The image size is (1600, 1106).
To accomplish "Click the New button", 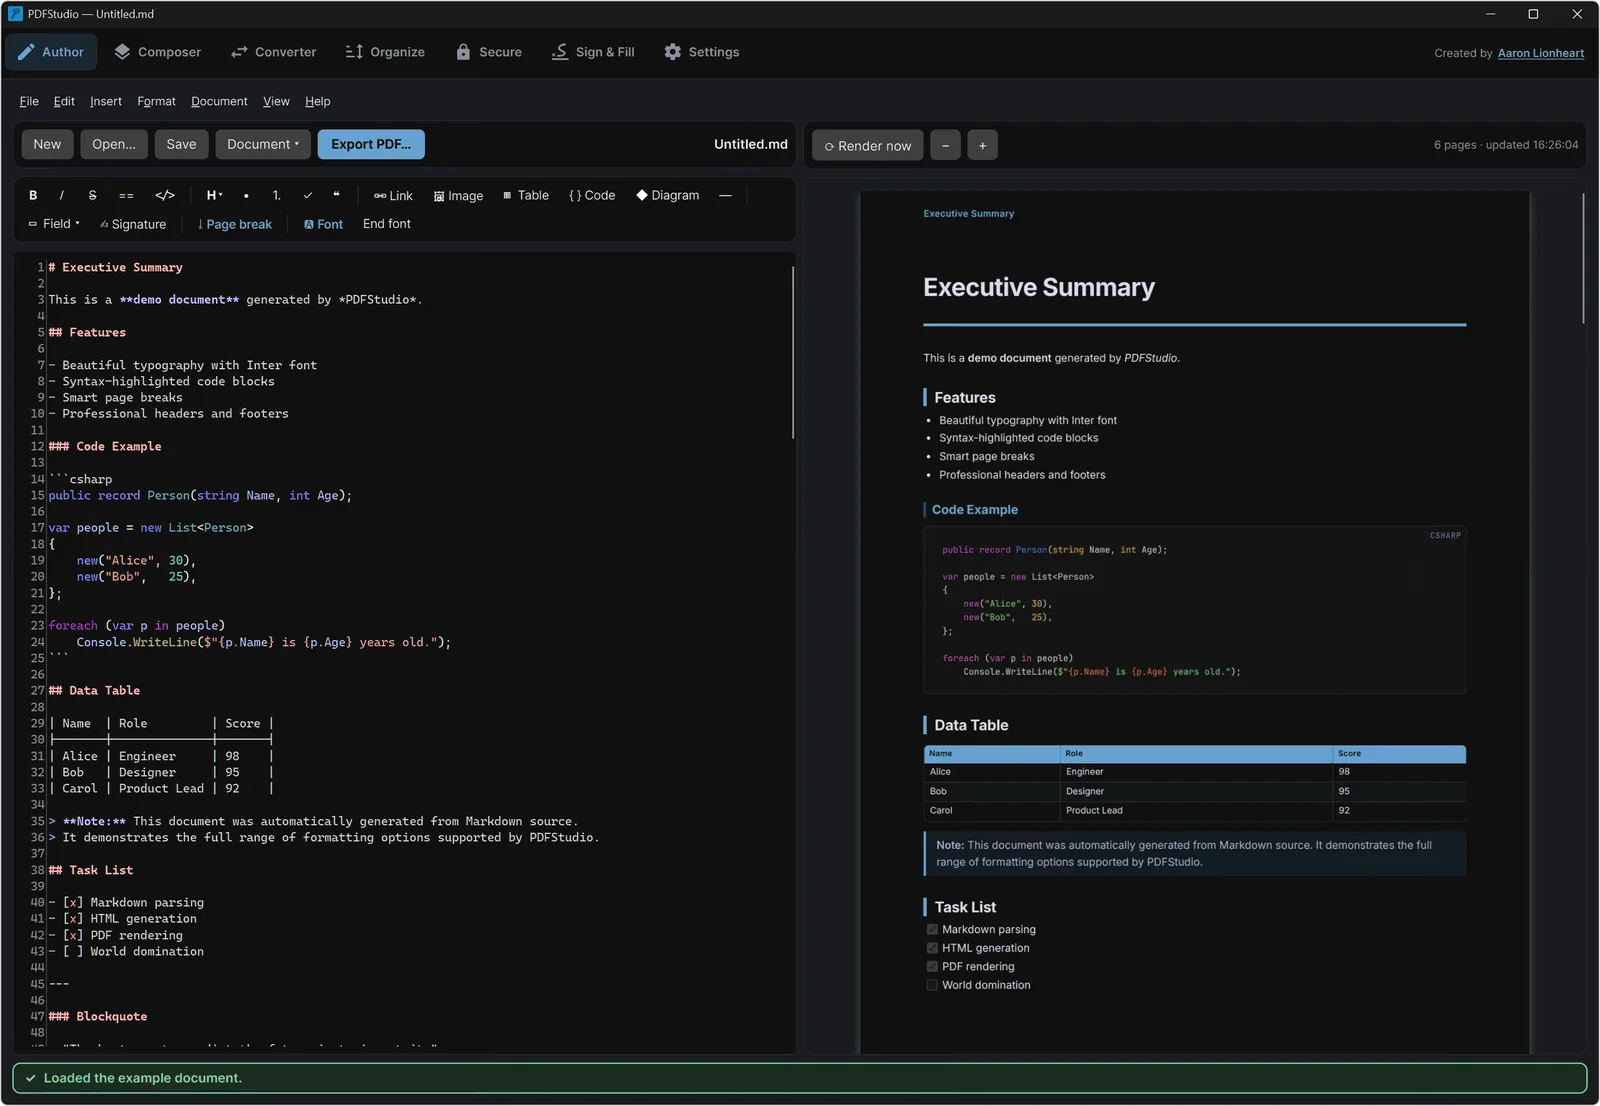I will coord(47,144).
